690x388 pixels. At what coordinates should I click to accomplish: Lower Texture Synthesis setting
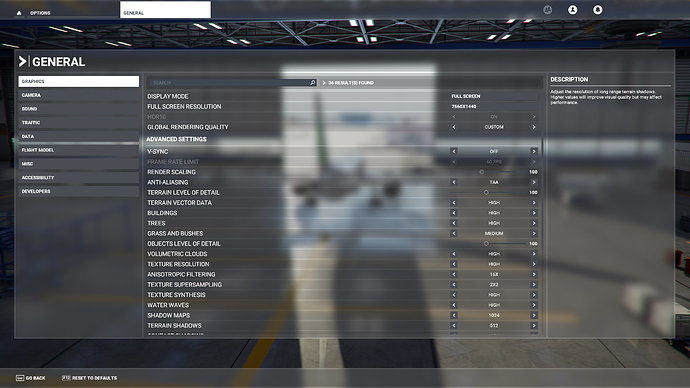(454, 295)
